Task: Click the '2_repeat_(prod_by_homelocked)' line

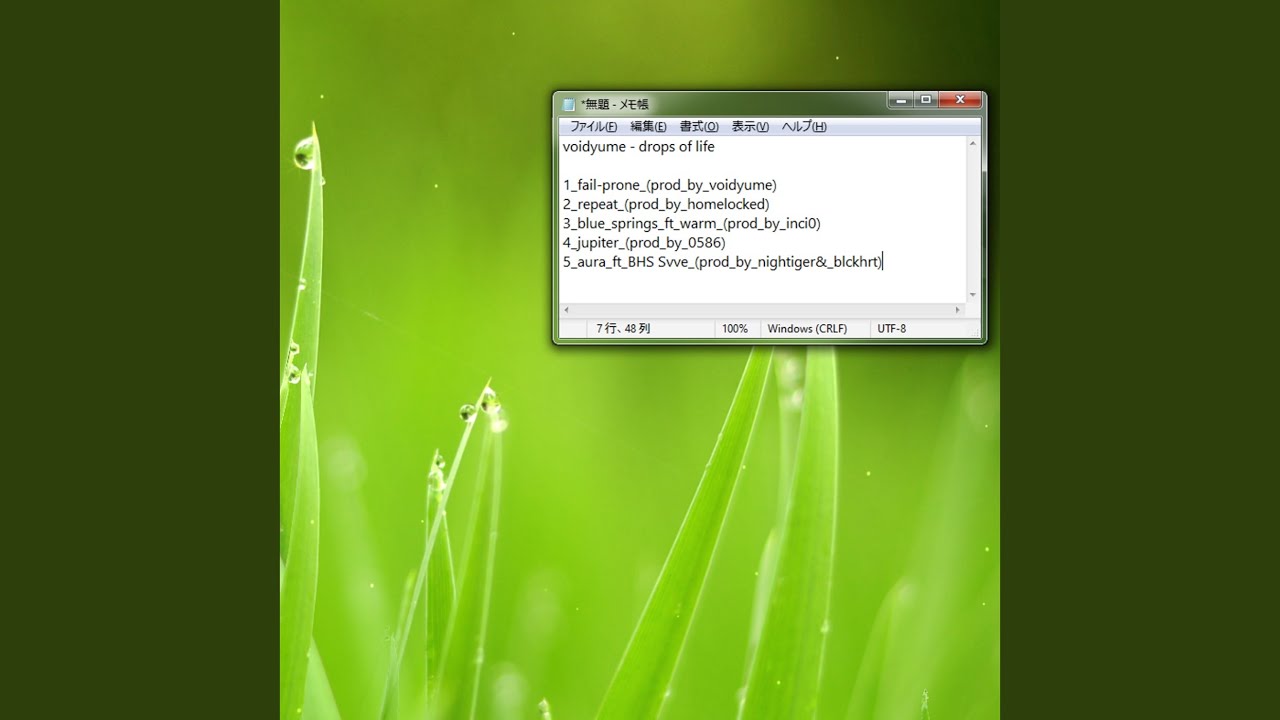Action: (666, 204)
